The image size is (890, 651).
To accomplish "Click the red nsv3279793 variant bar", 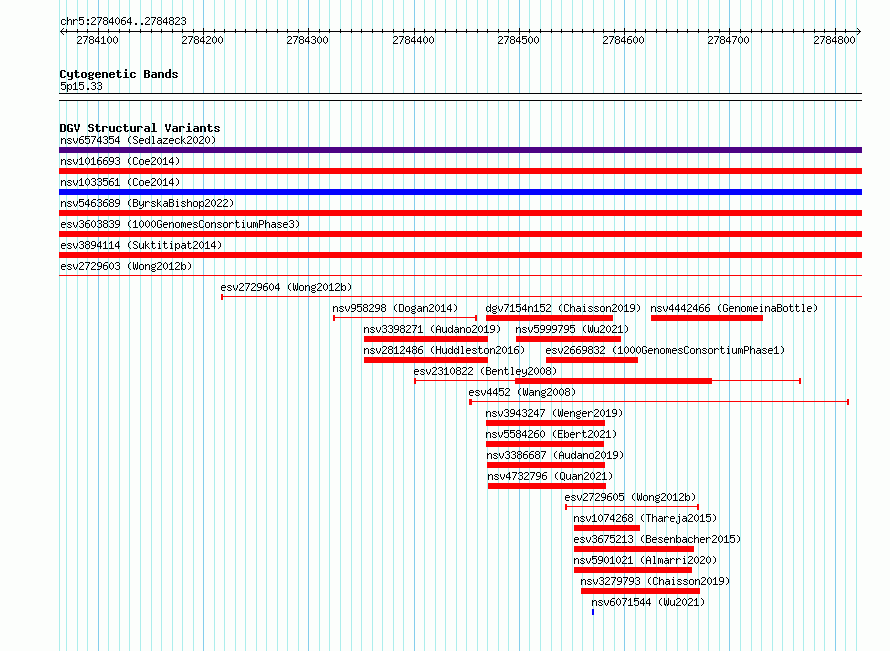I will pos(640,591).
